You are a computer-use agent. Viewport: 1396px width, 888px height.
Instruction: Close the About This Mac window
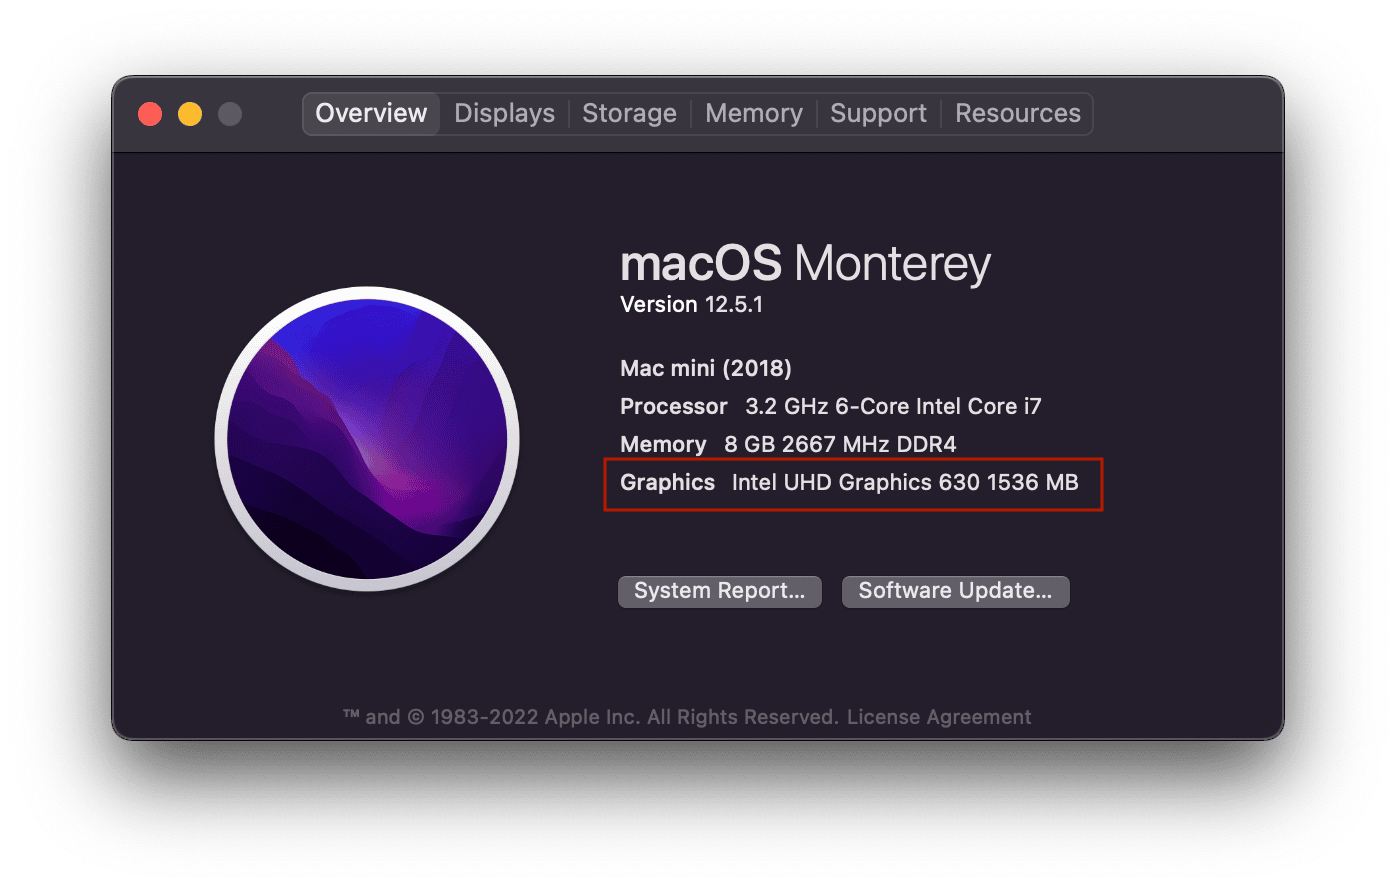pos(150,114)
